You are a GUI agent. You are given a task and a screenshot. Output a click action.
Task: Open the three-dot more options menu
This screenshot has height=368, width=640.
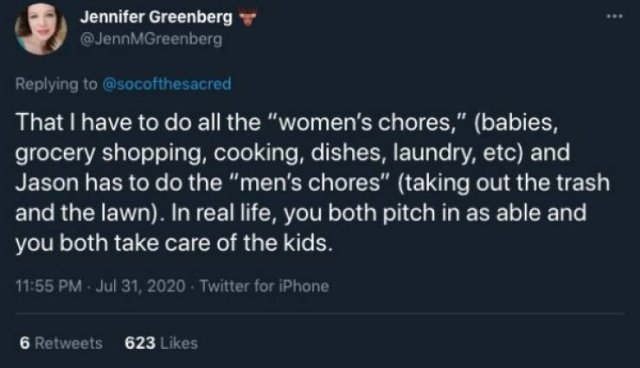(x=614, y=16)
